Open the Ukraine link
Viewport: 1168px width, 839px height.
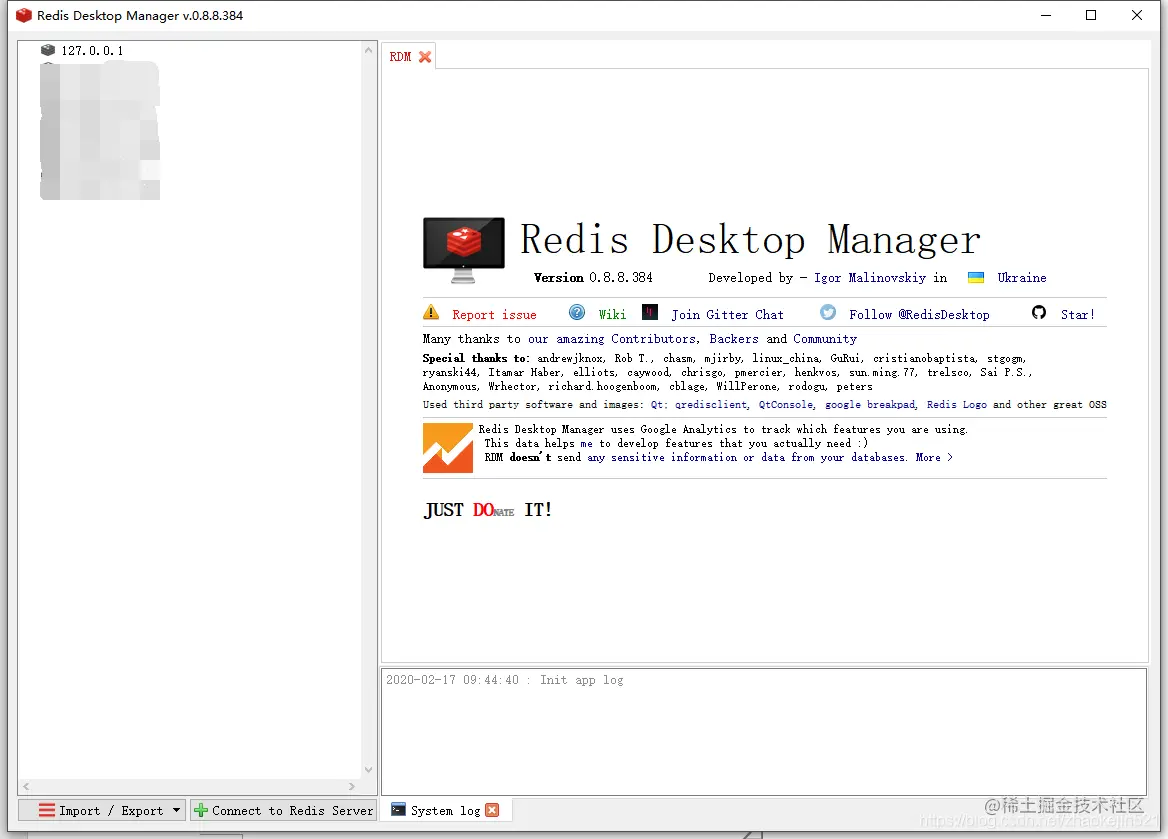coord(1022,278)
